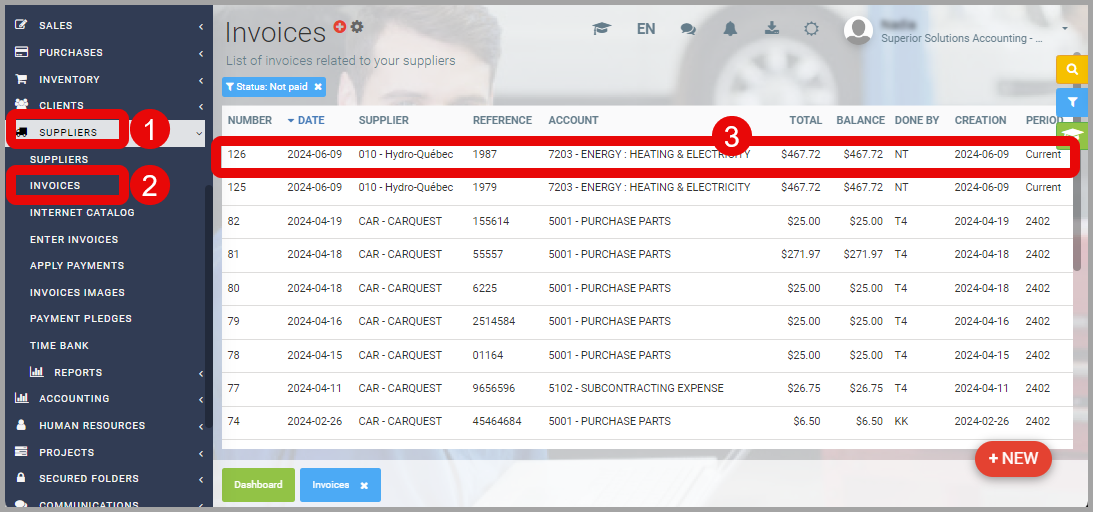Open the chat messages icon

tap(688, 29)
